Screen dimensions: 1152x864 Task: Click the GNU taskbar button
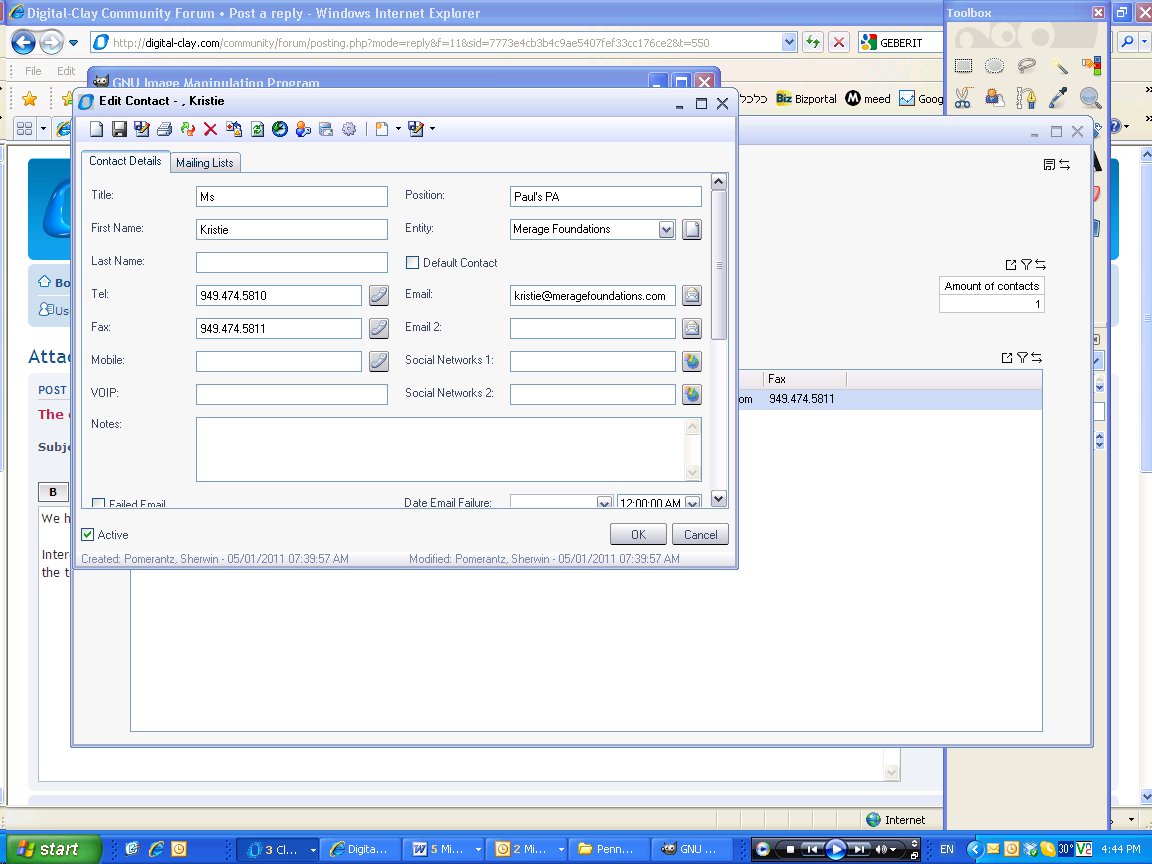click(690, 849)
